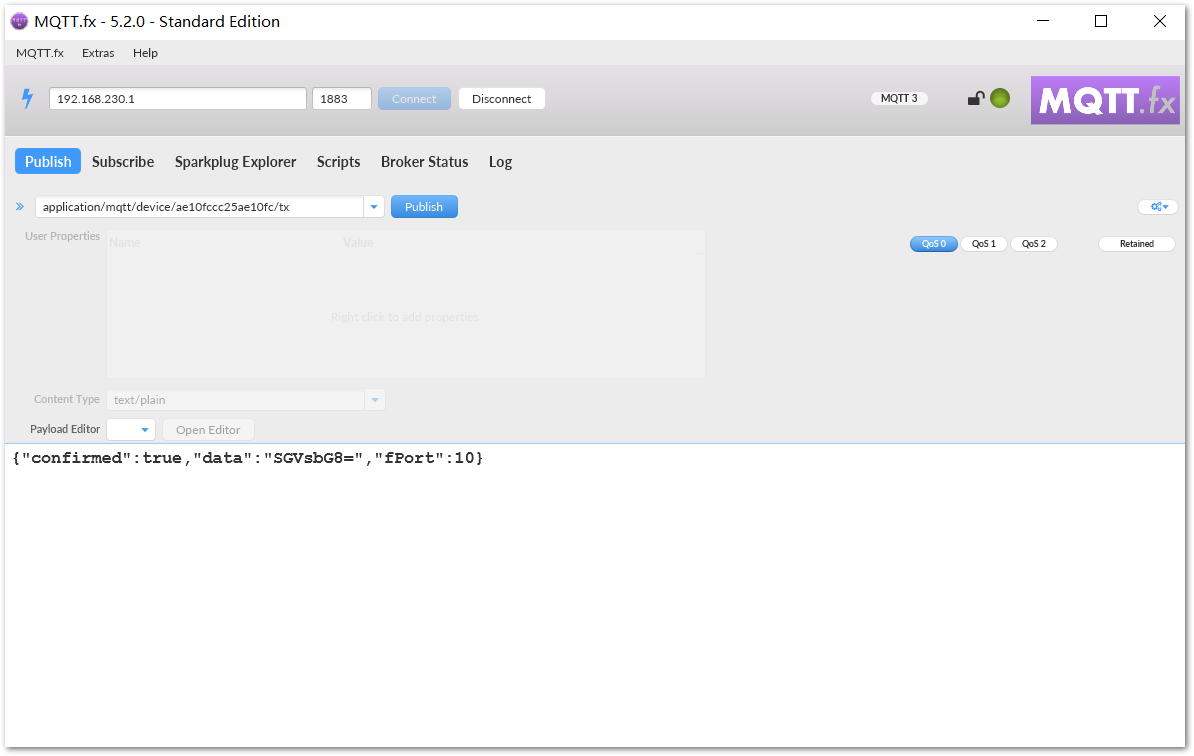The height and width of the screenshot is (756, 1194).
Task: Minimize the MQTT.fx window
Action: coord(1043,21)
